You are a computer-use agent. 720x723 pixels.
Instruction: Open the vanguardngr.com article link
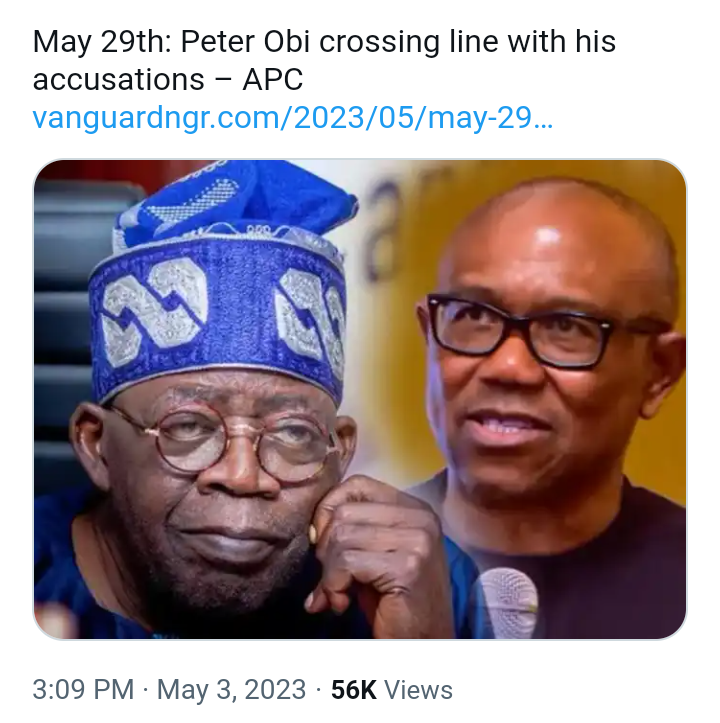click(292, 119)
